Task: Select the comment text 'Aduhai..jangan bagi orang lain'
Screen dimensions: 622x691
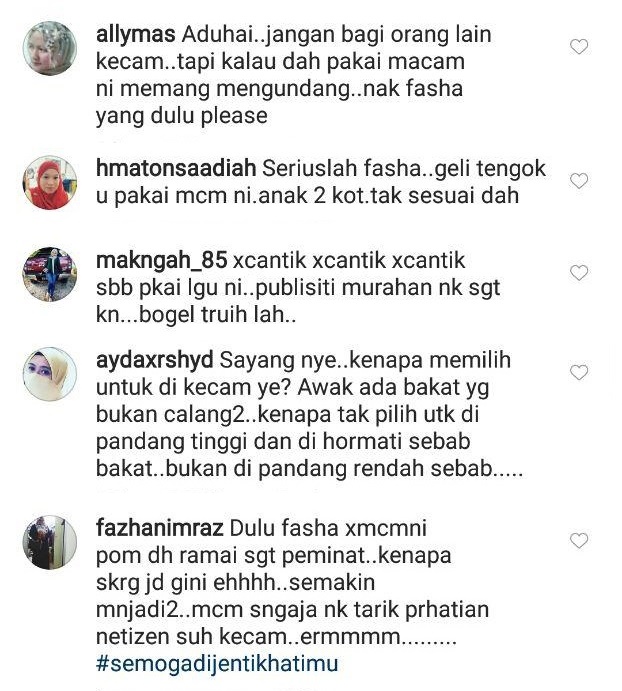Action: tap(336, 35)
